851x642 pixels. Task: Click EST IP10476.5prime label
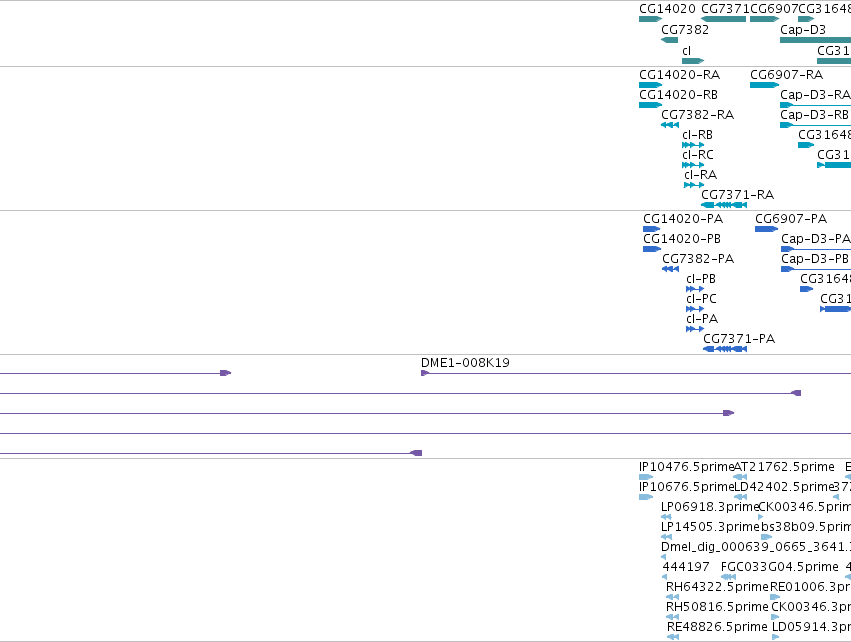point(686,467)
